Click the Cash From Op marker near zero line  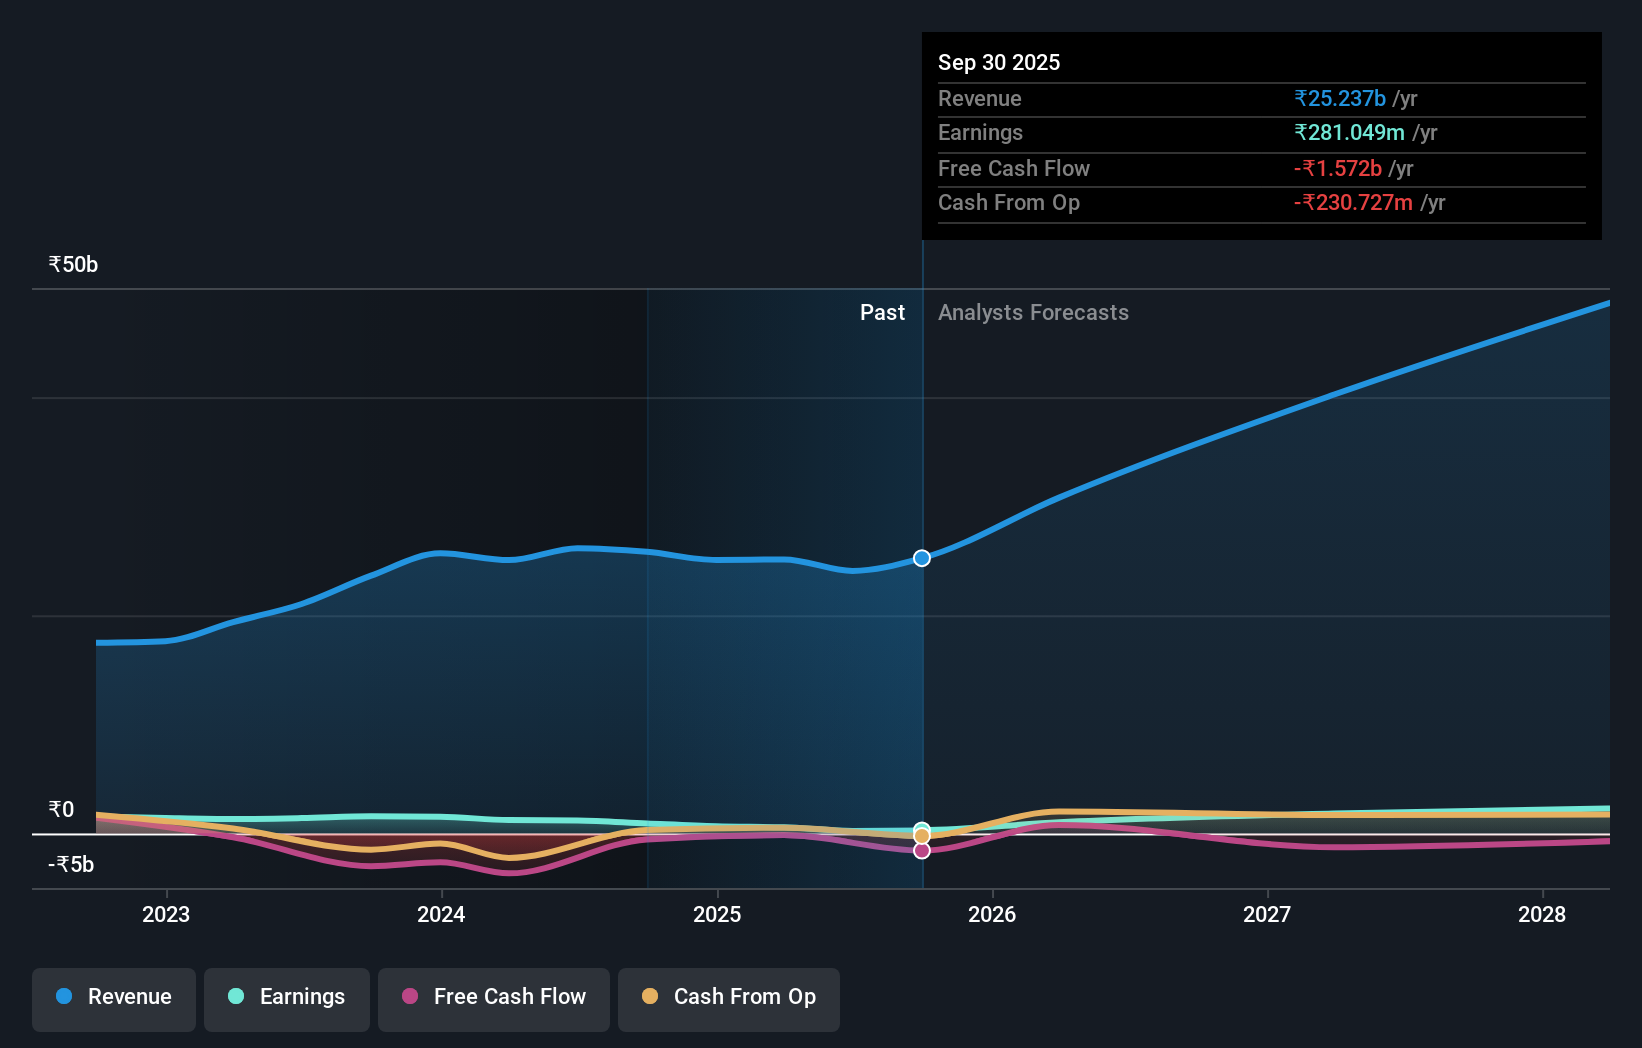coord(921,833)
